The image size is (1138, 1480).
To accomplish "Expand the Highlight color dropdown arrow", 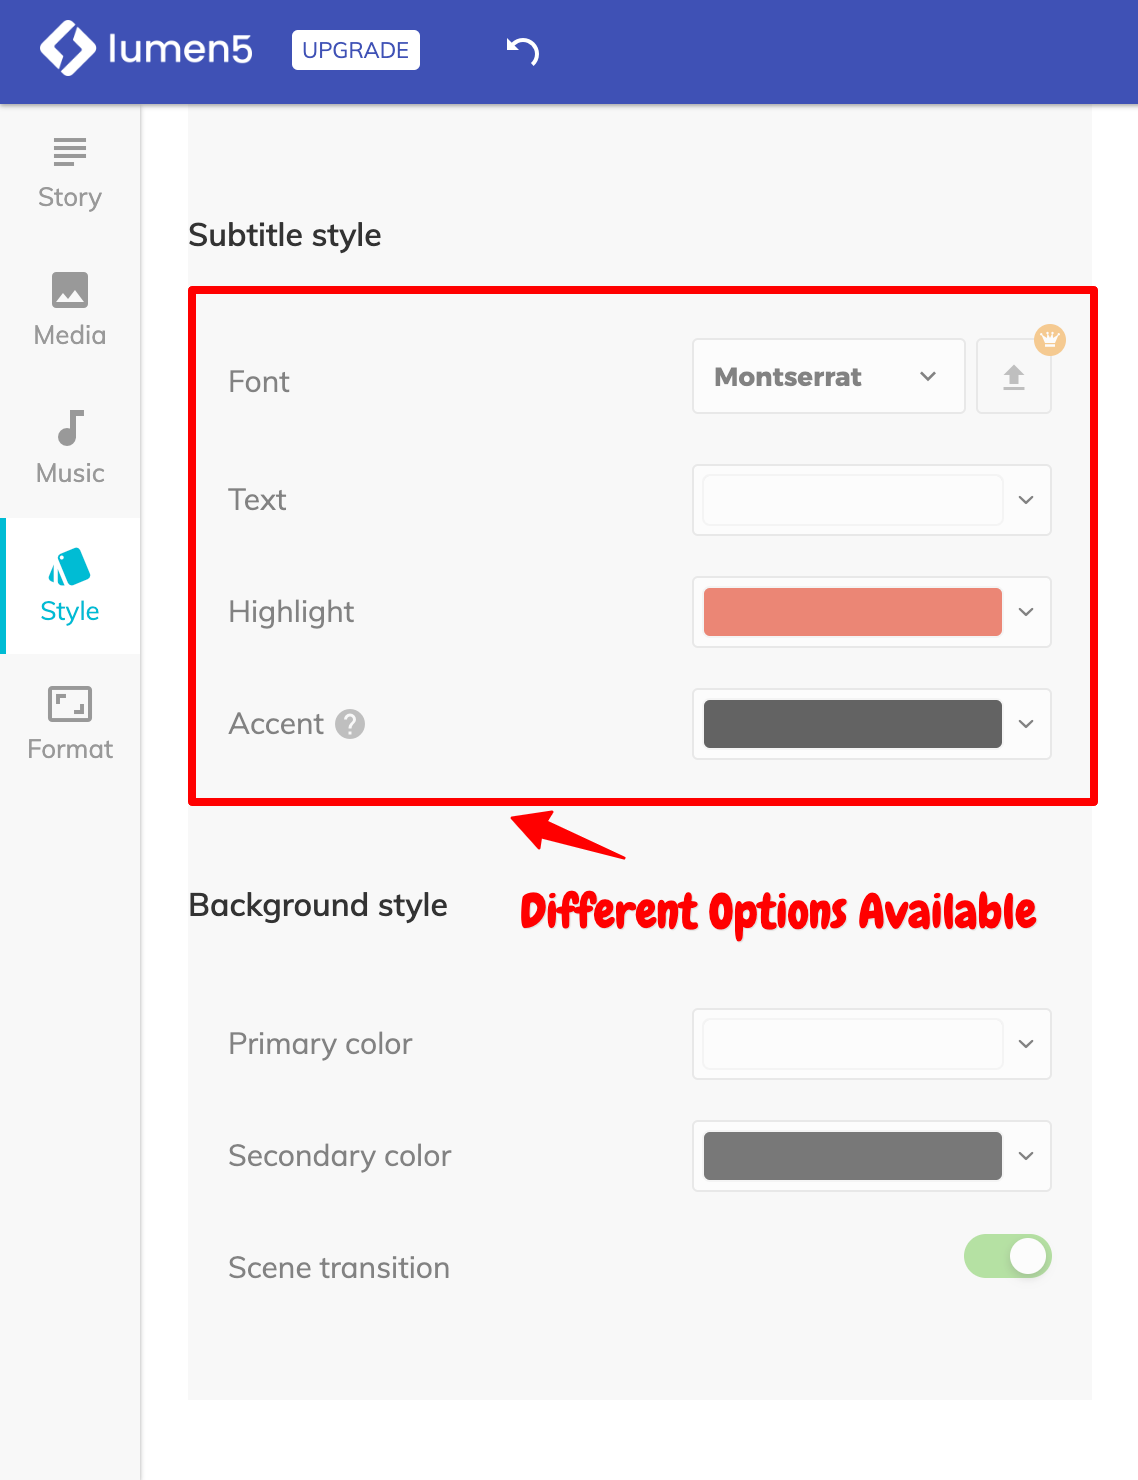I will pyautogui.click(x=1026, y=612).
